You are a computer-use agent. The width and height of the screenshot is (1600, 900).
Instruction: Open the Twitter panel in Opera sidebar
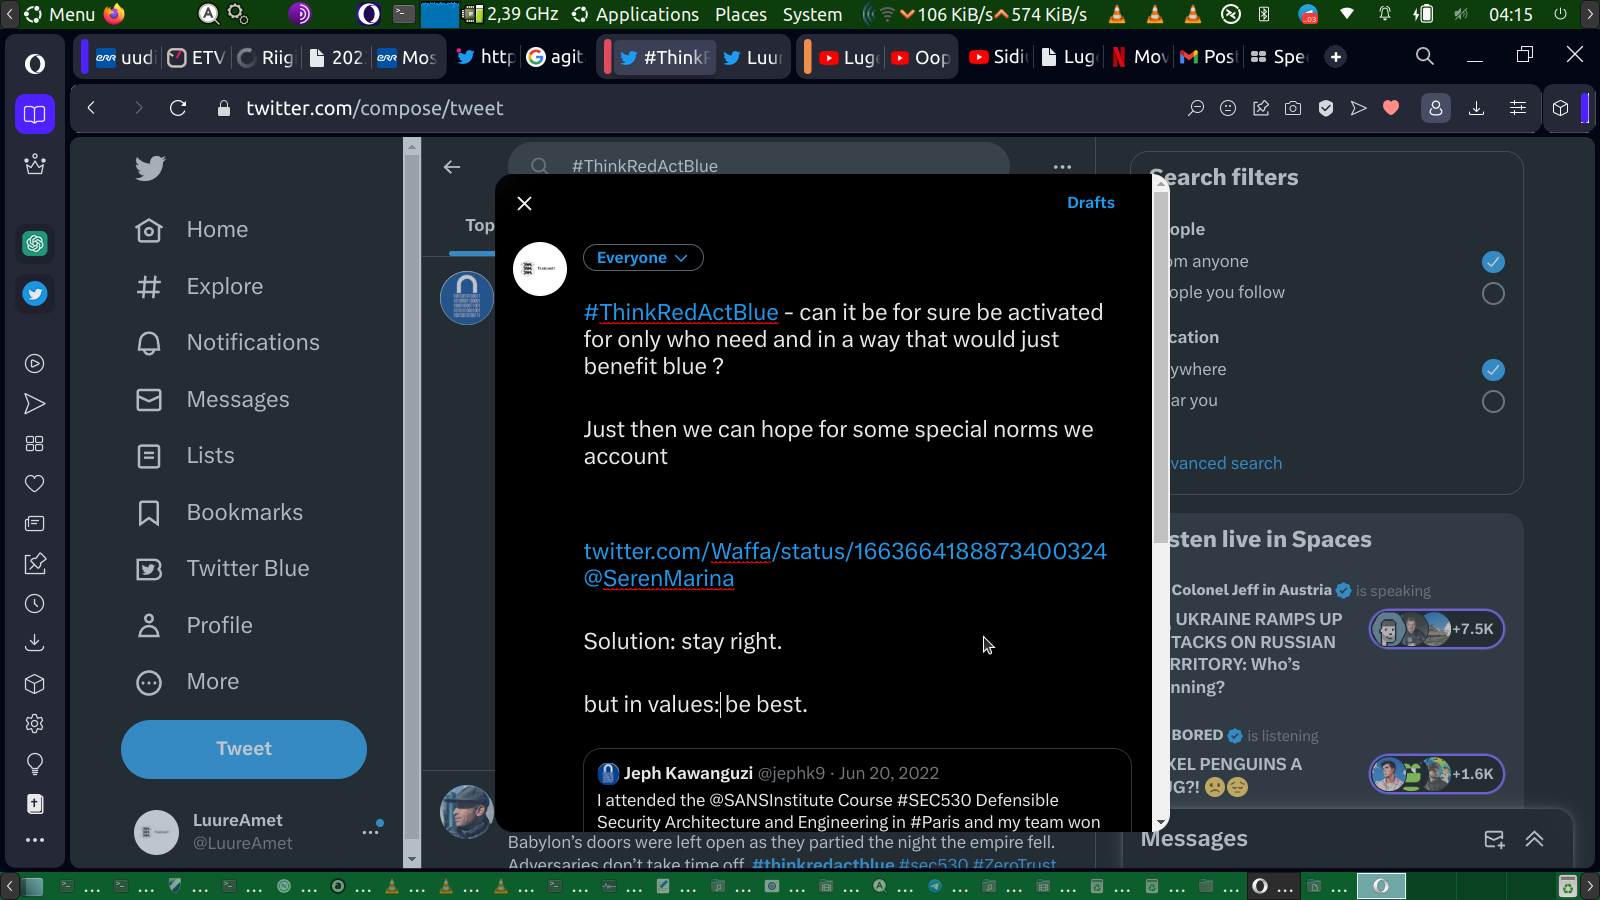point(35,294)
